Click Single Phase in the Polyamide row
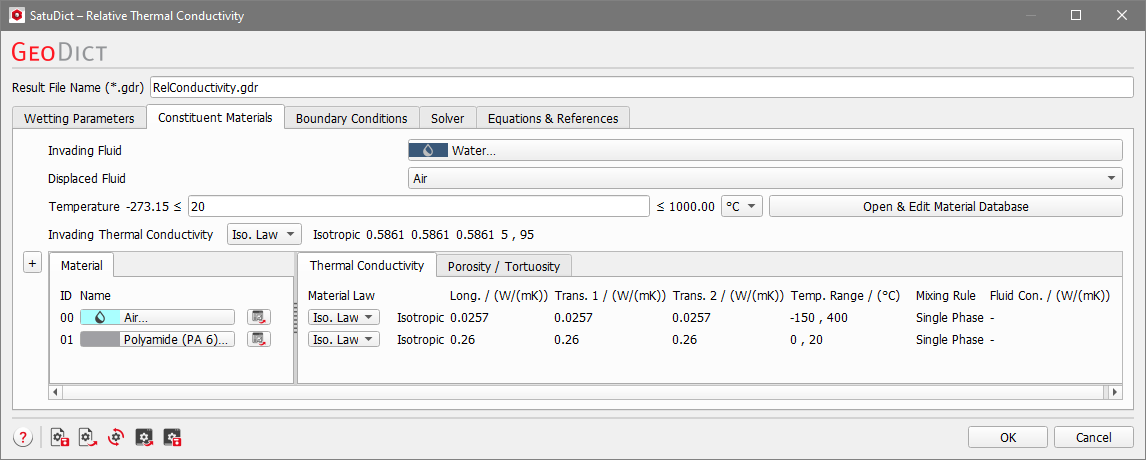Image resolution: width=1146 pixels, height=460 pixels. pos(949,340)
